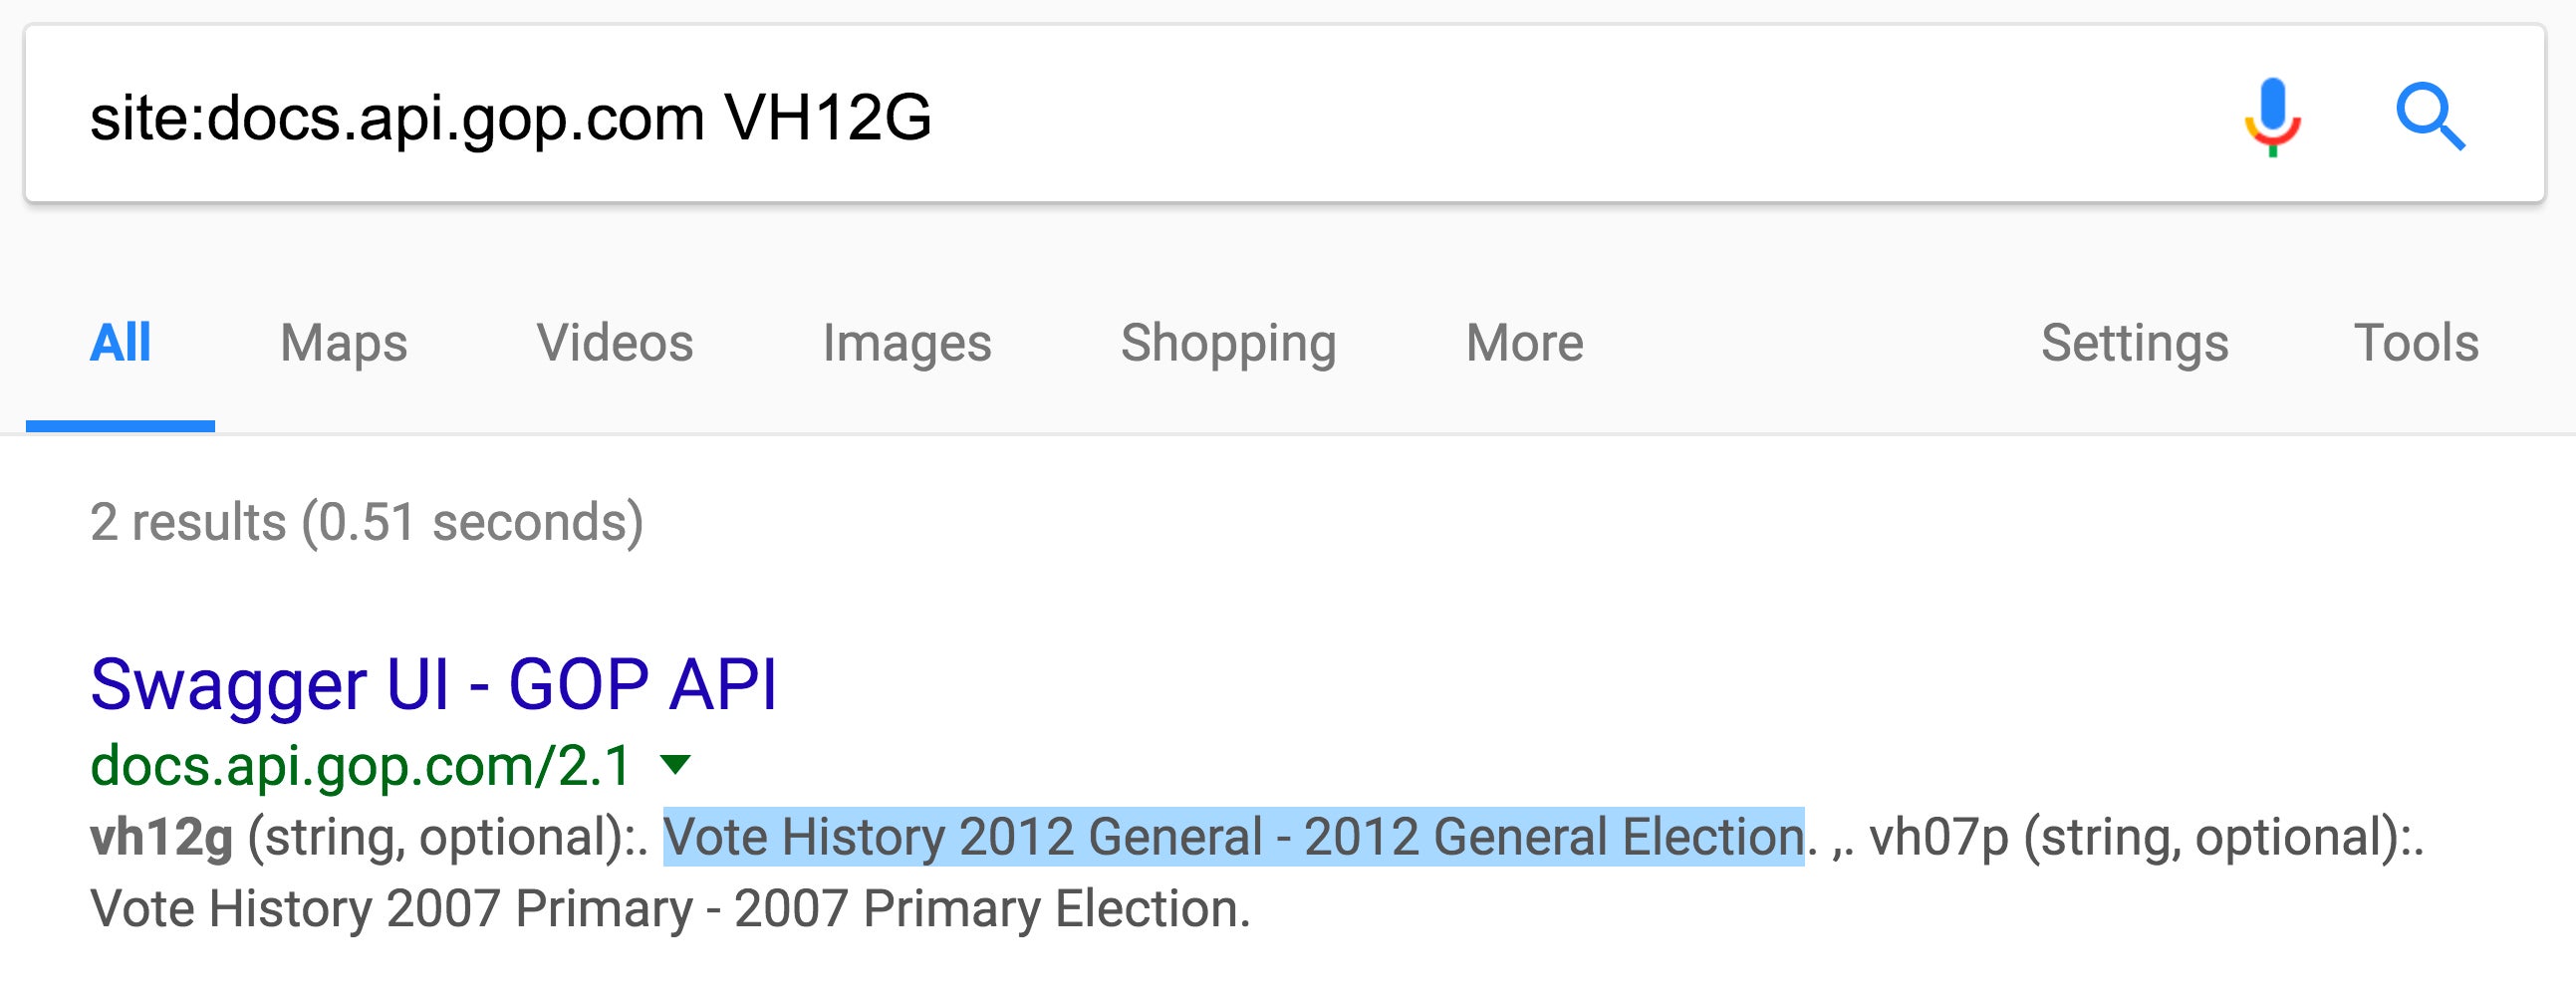Switch to the Images tab
The width and height of the screenshot is (2576, 998).
point(907,344)
